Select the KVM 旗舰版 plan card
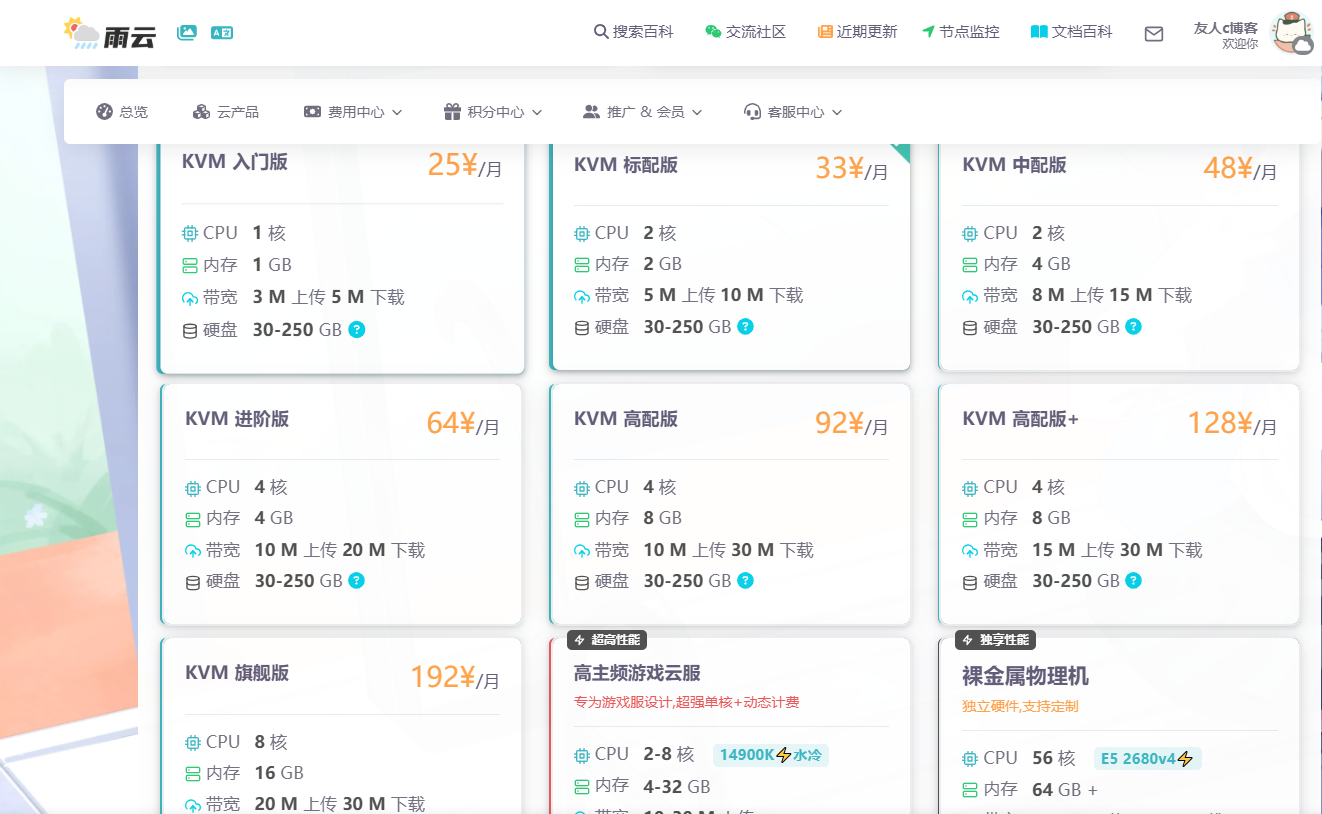The image size is (1322, 814). (x=341, y=725)
